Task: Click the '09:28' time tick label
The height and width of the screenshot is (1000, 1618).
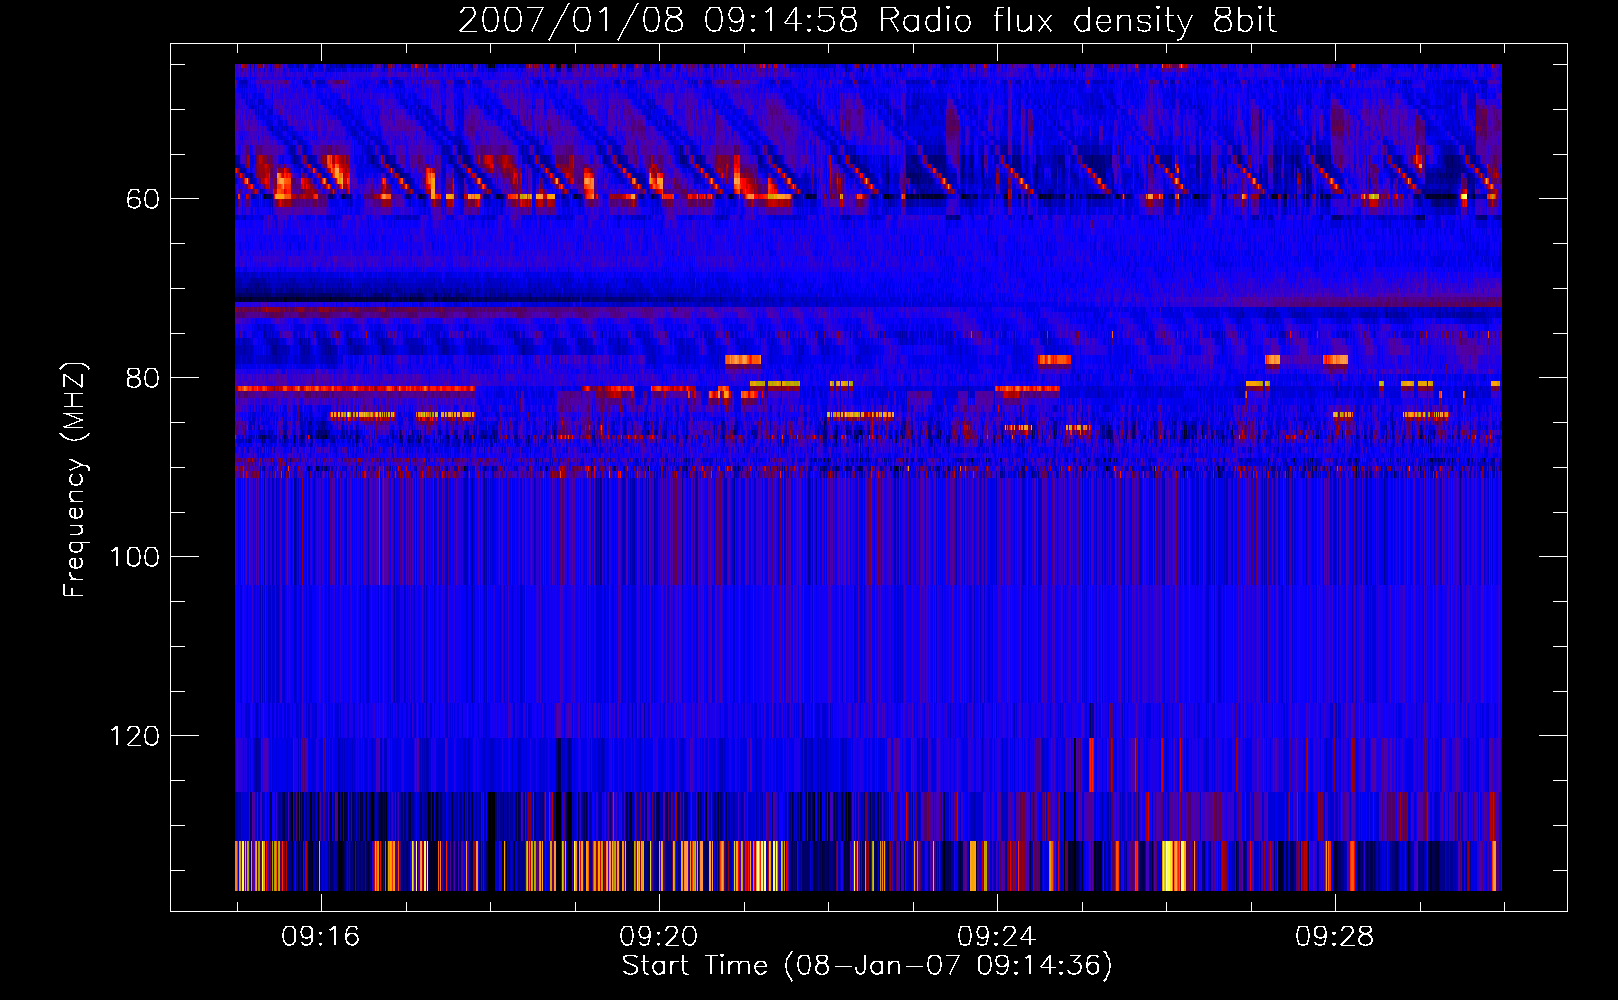Action: coord(1334,936)
